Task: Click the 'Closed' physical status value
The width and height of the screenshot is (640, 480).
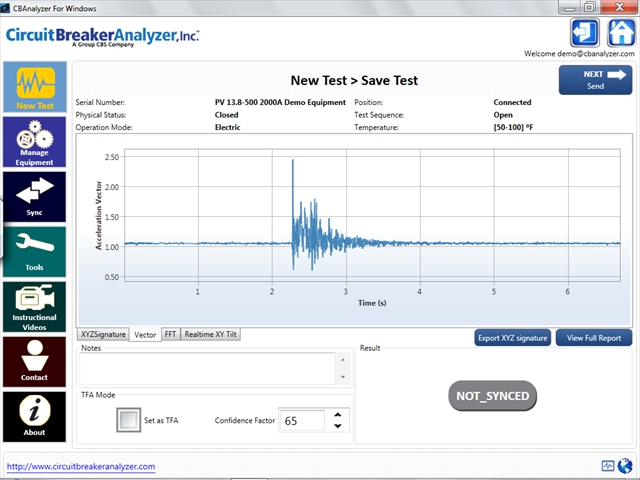Action: (227, 115)
